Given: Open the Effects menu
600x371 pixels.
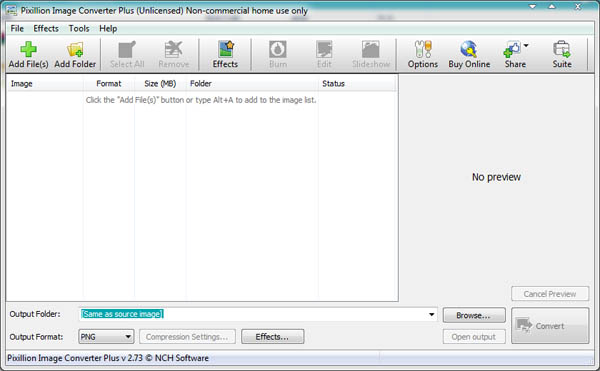Looking at the screenshot, I should [46, 29].
